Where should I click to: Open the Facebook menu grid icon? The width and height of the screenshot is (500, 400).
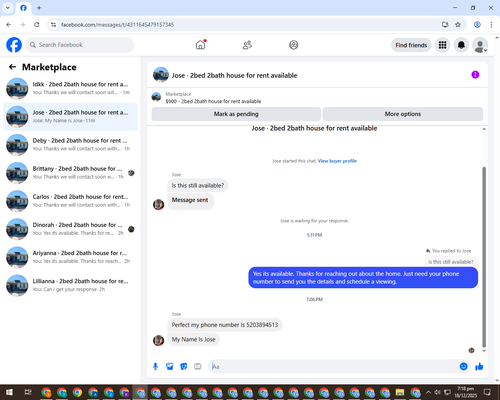[x=442, y=45]
